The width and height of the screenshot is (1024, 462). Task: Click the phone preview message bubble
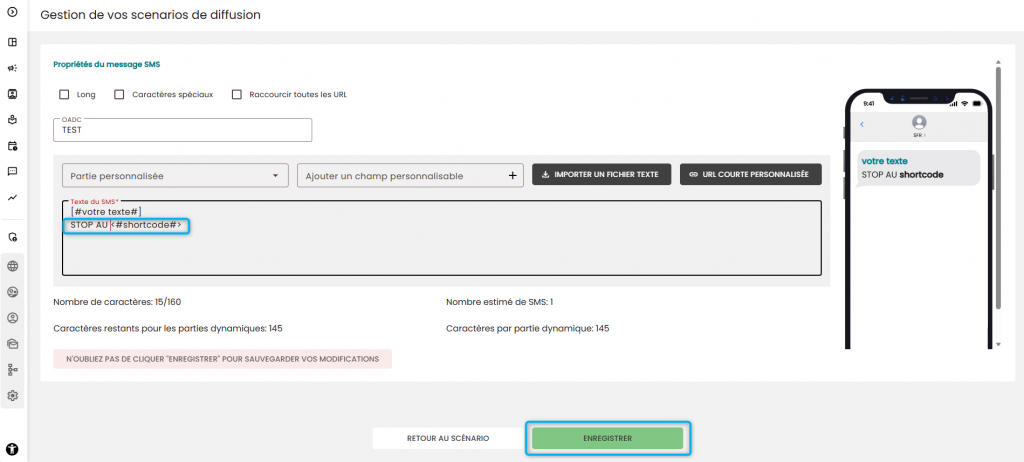coord(918,168)
